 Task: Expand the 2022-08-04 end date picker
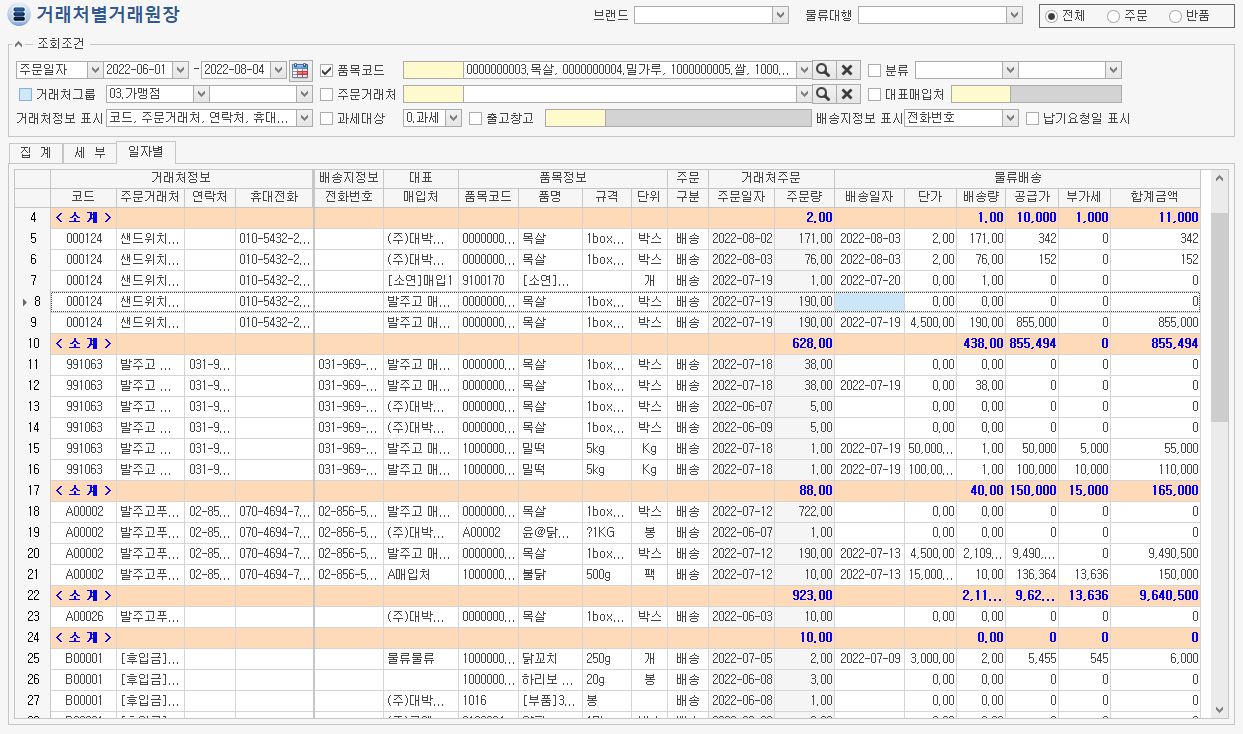click(279, 70)
